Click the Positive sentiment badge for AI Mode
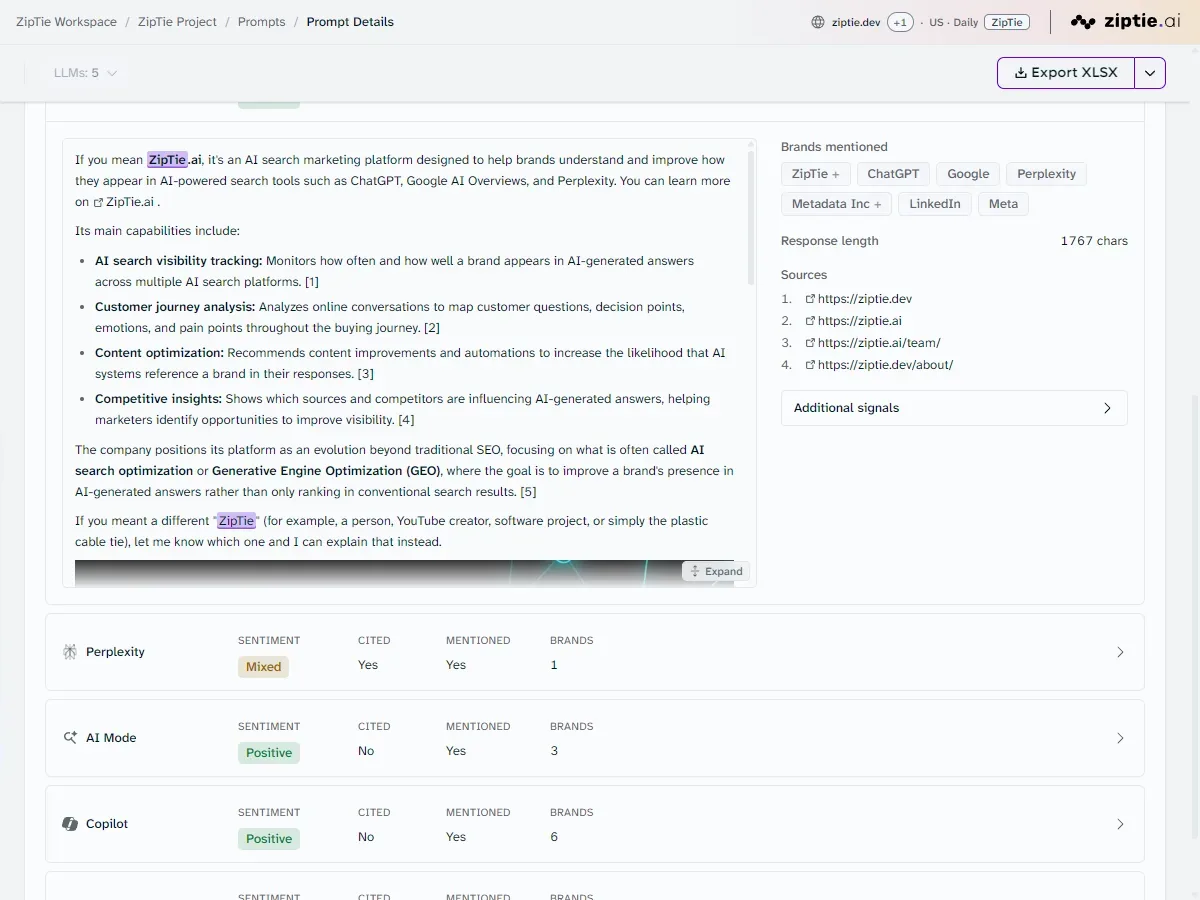Screen dimensions: 1200x900 269,753
